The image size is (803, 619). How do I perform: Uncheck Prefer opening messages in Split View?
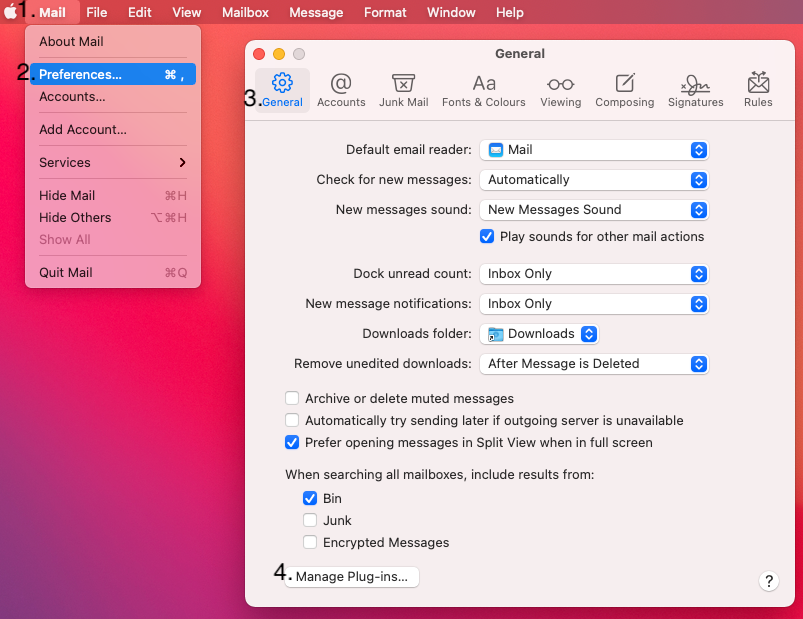[x=292, y=442]
